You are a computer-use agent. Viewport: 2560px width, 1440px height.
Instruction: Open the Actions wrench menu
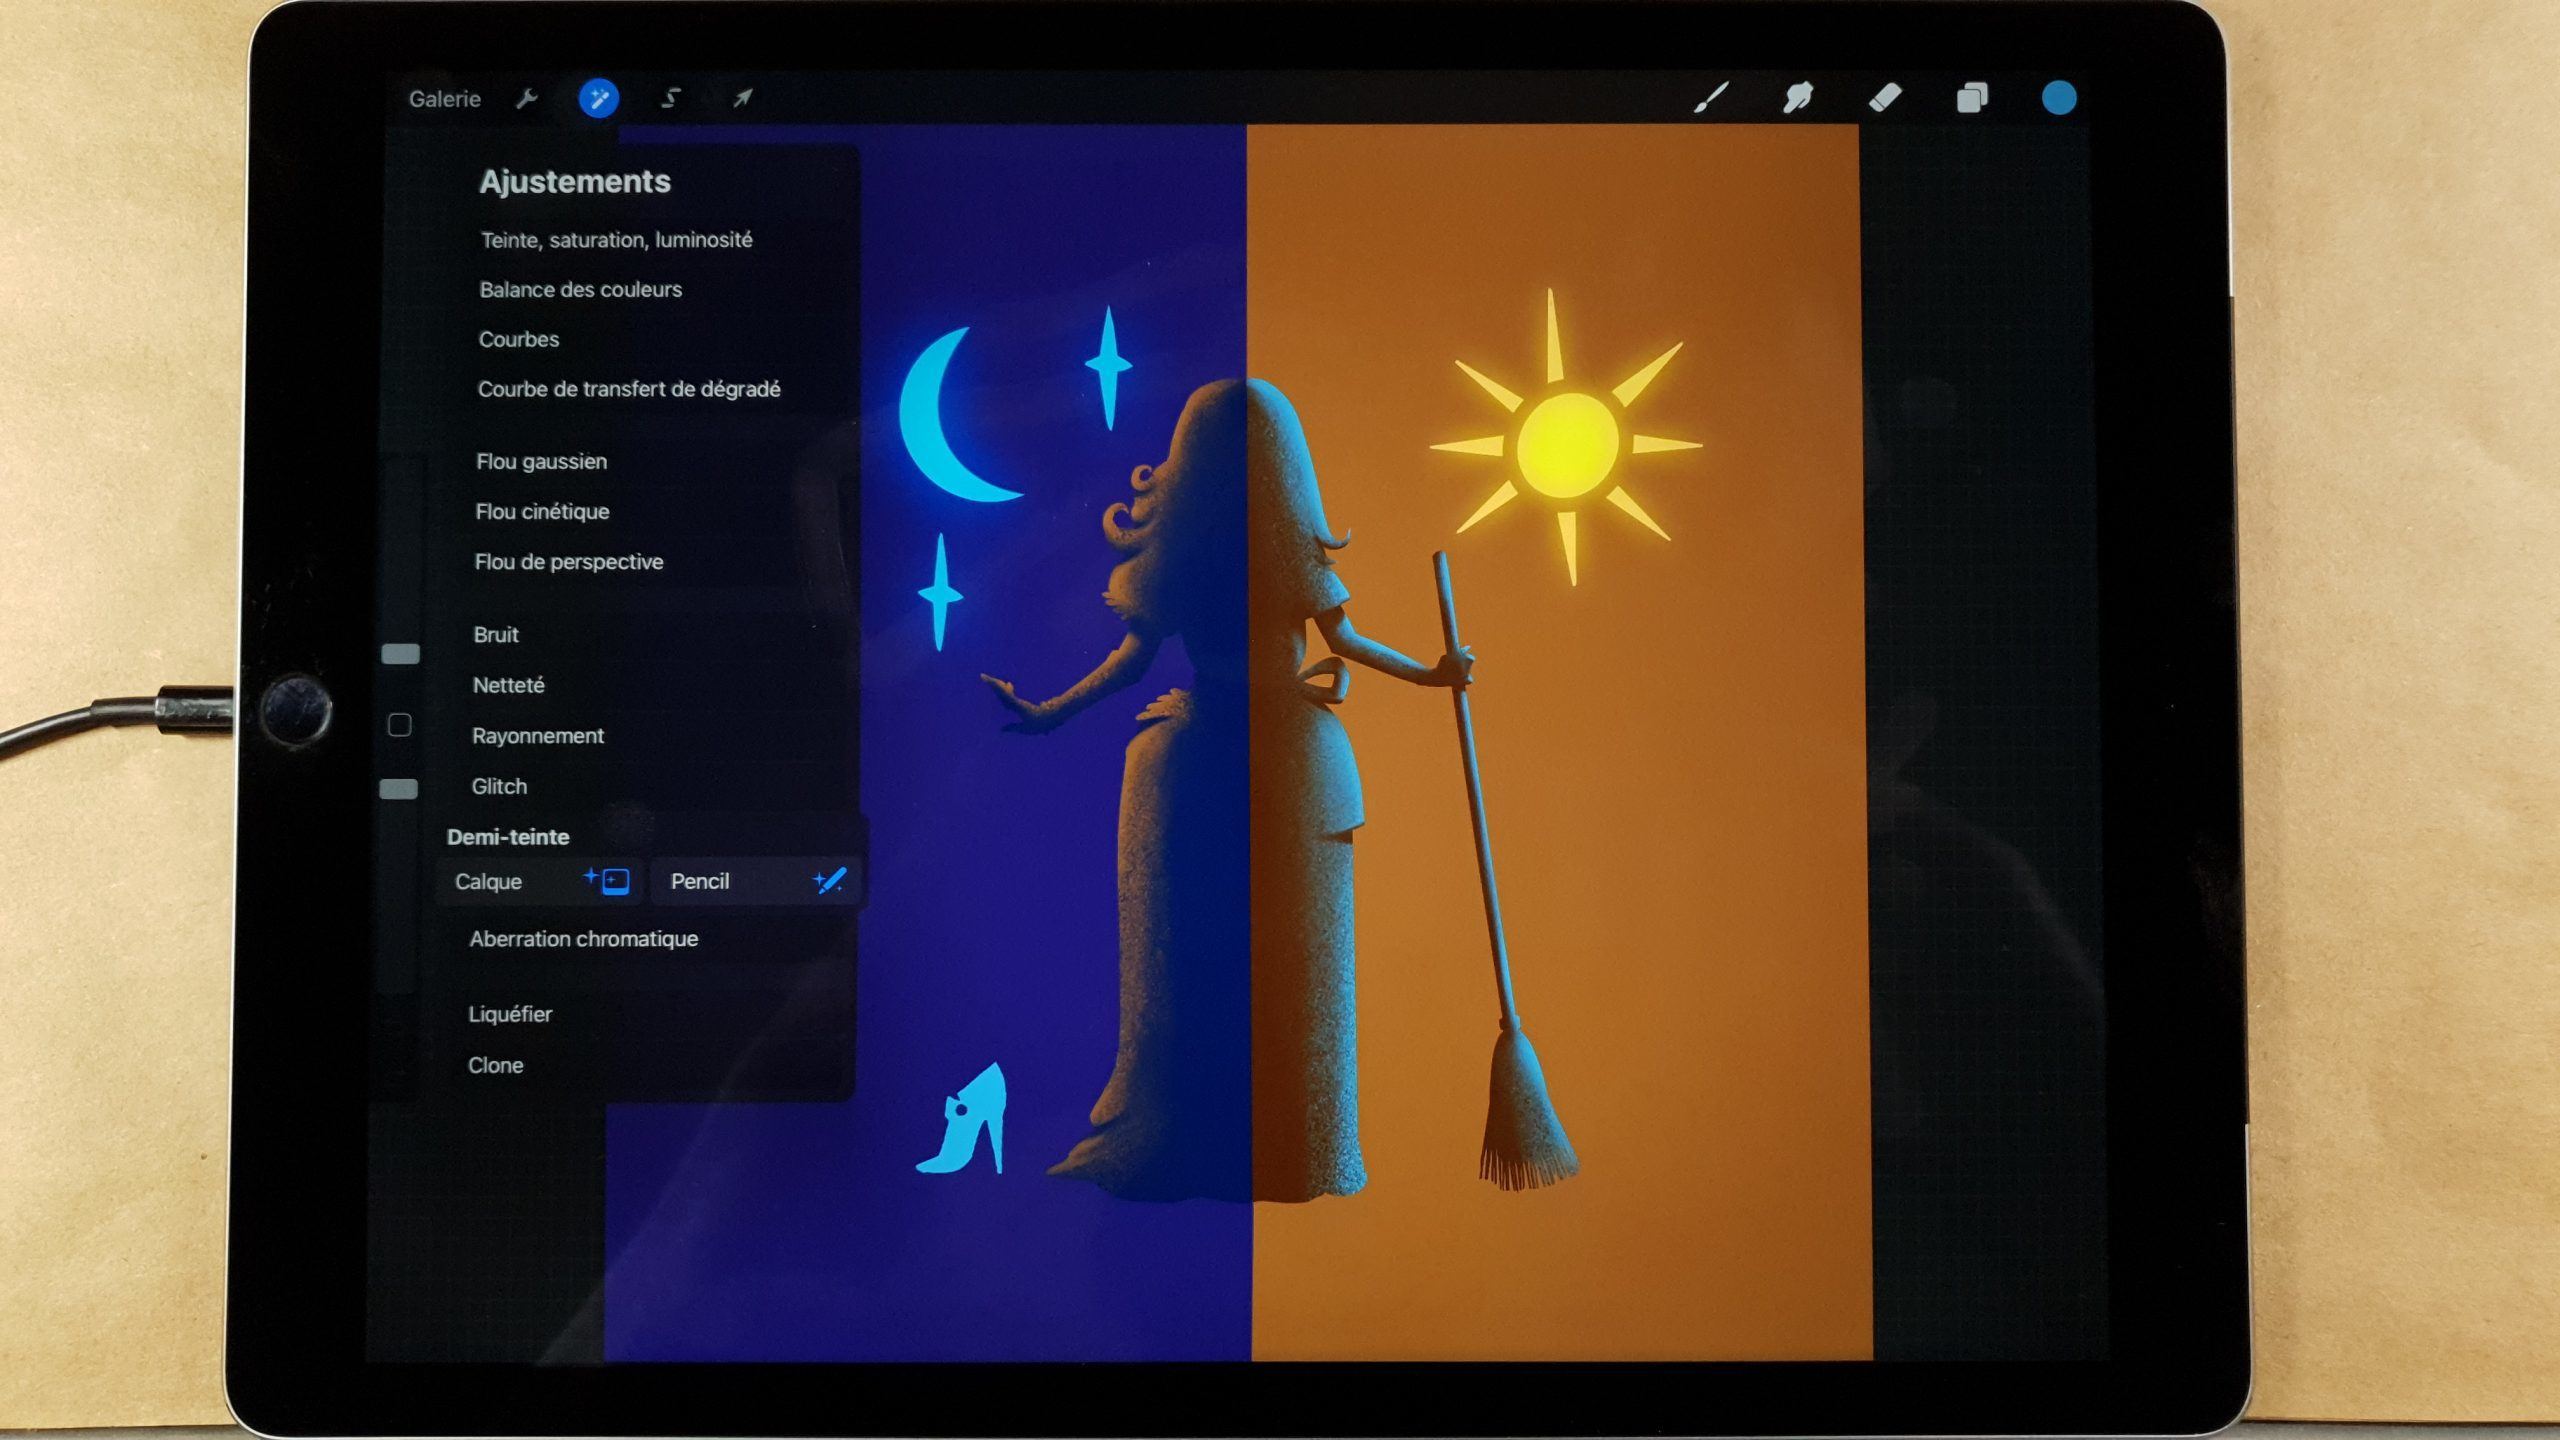(526, 98)
